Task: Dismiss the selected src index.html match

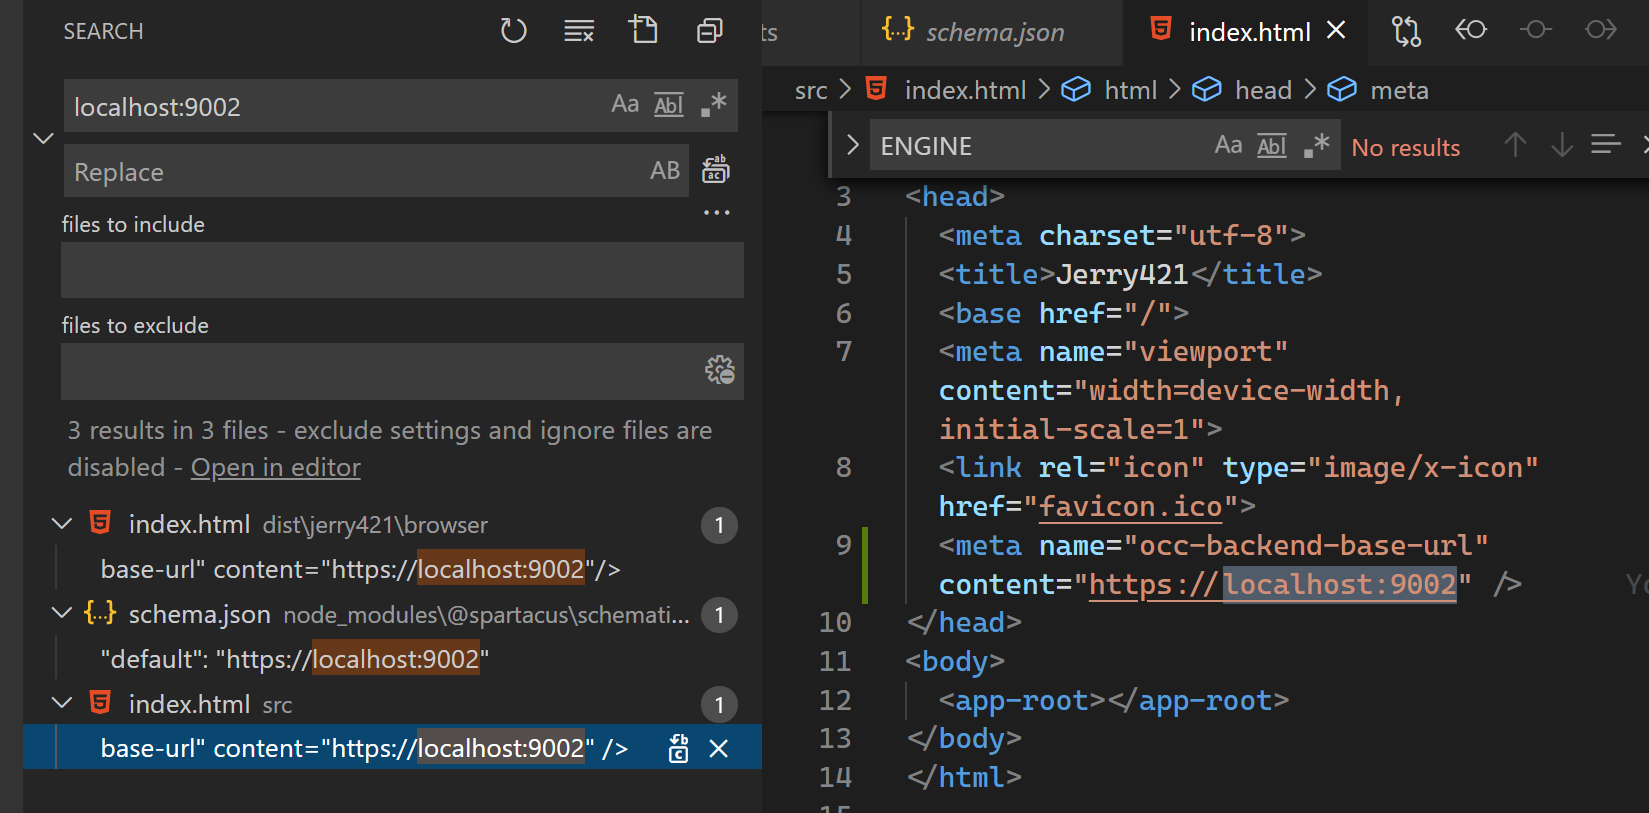Action: (718, 749)
